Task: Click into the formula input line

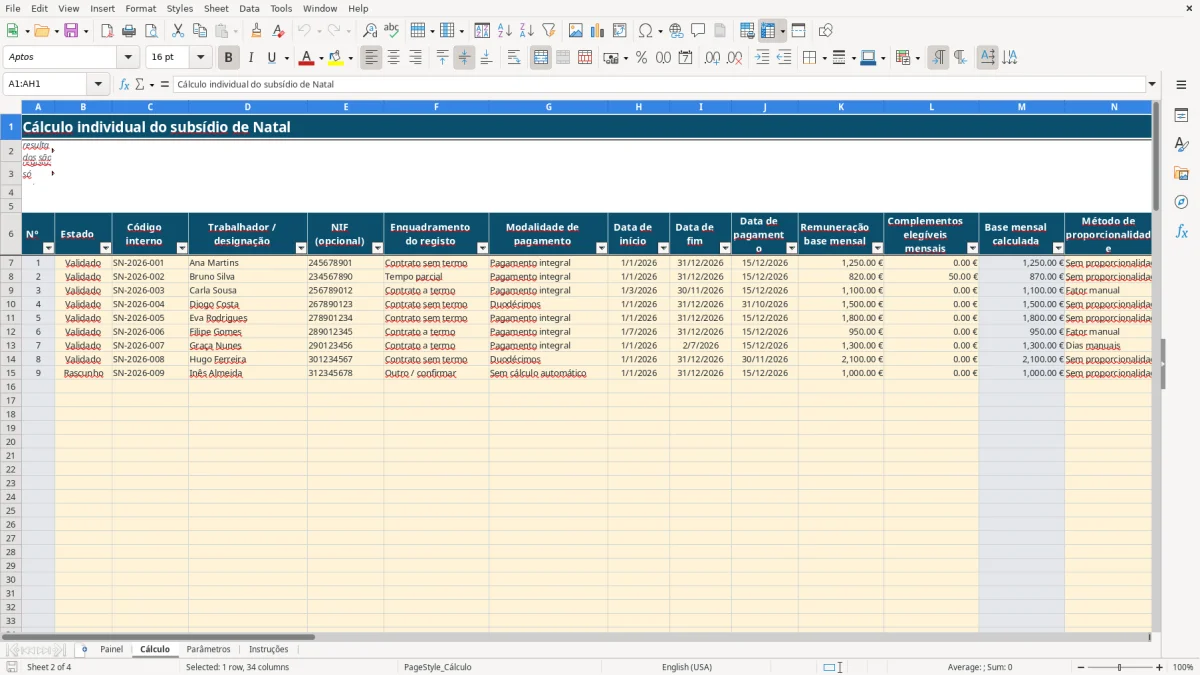Action: pyautogui.click(x=659, y=84)
